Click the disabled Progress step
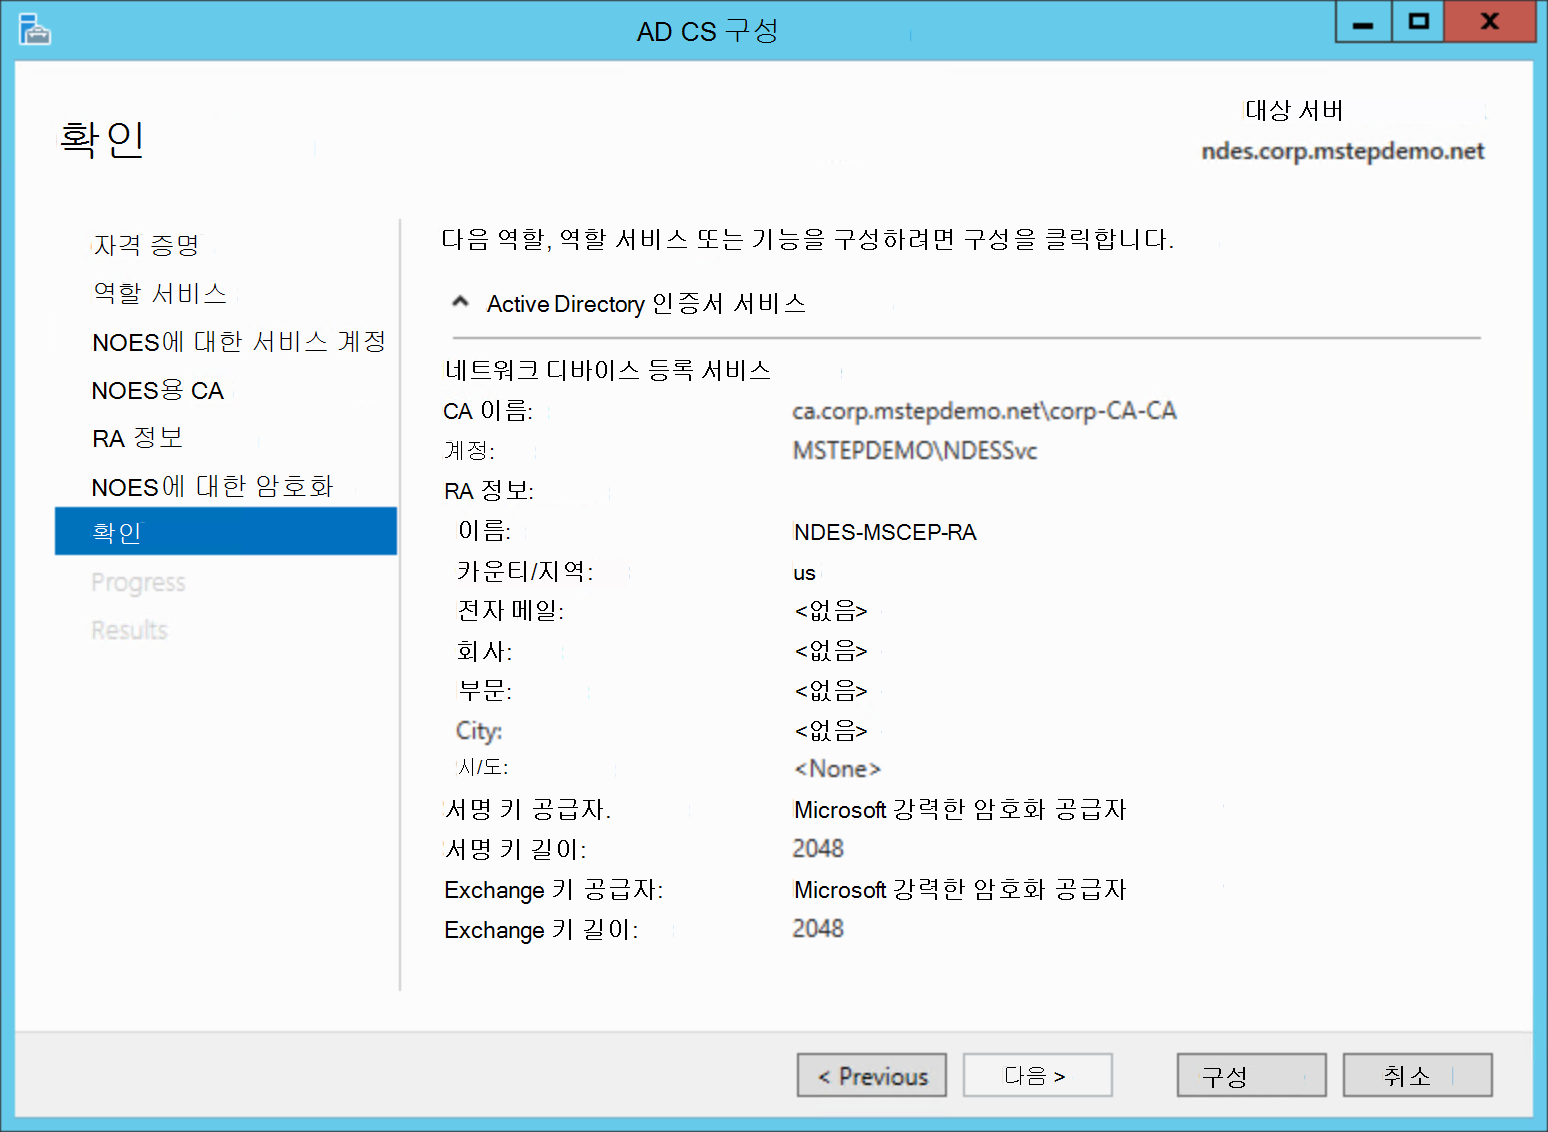 coord(138,582)
